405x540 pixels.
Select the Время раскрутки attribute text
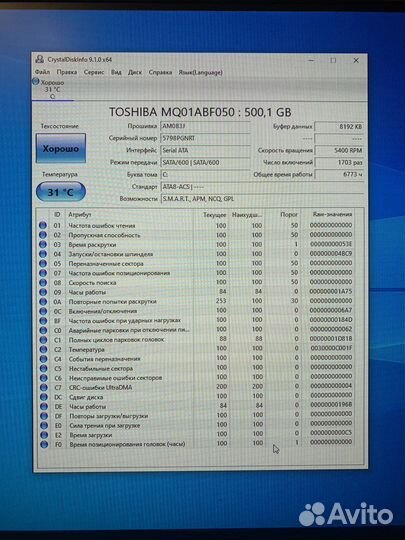[x=92, y=245]
